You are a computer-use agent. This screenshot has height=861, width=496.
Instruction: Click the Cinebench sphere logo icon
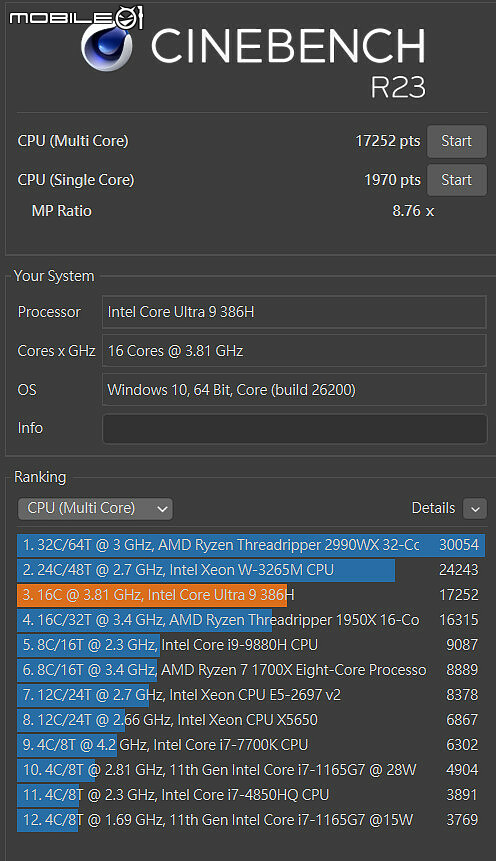click(x=107, y=46)
